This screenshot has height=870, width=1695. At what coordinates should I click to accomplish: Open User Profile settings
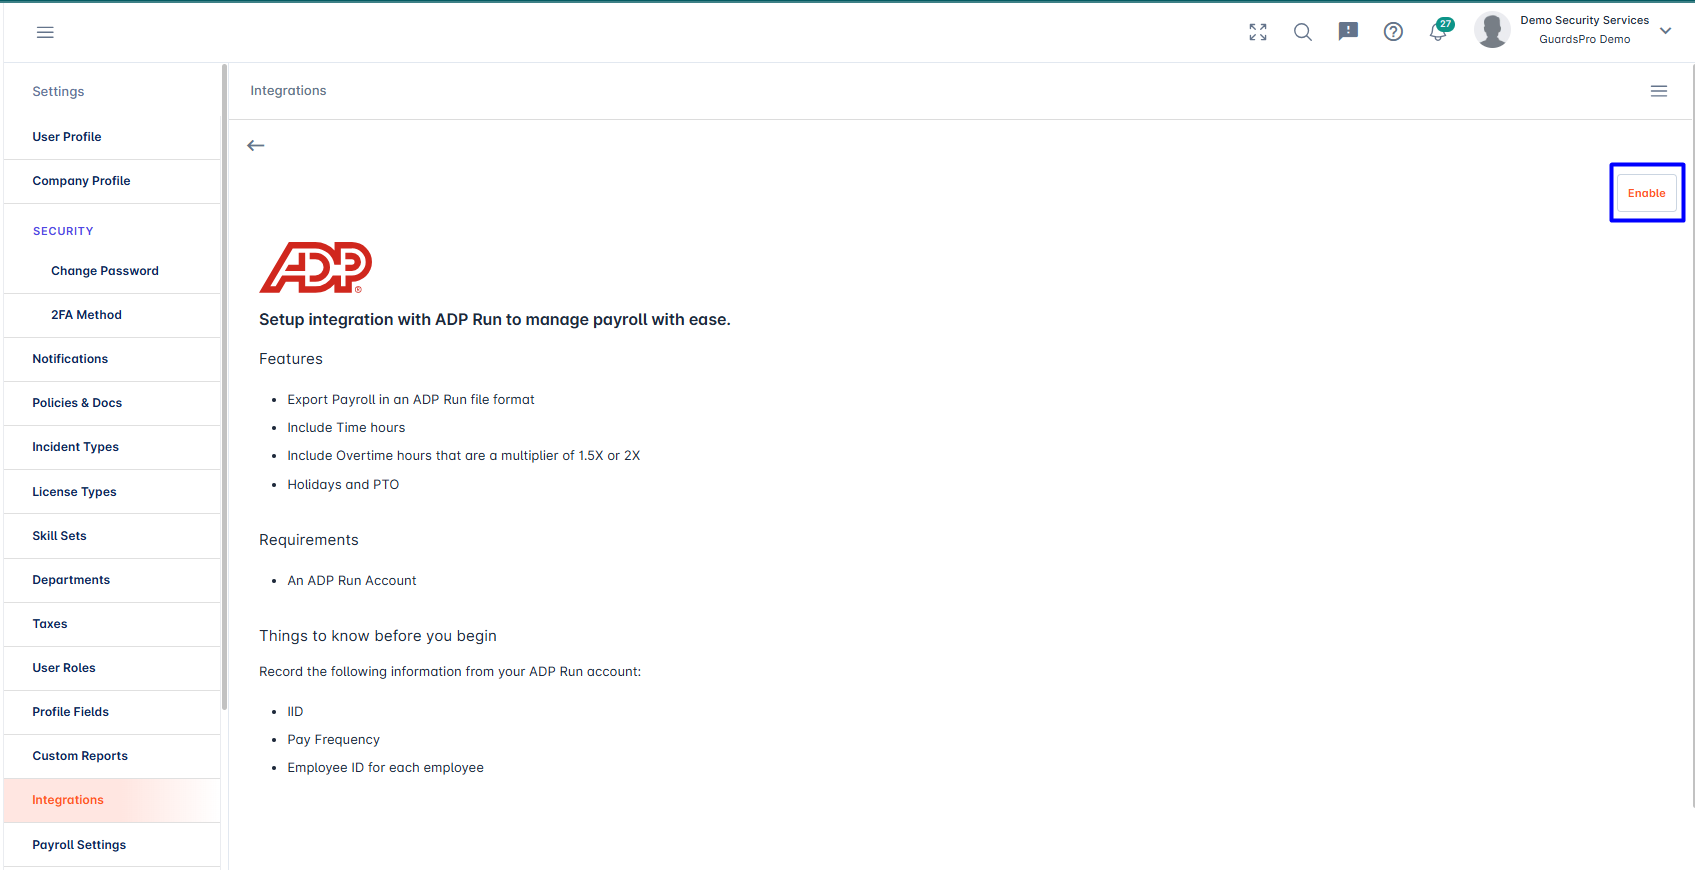[x=112, y=137]
